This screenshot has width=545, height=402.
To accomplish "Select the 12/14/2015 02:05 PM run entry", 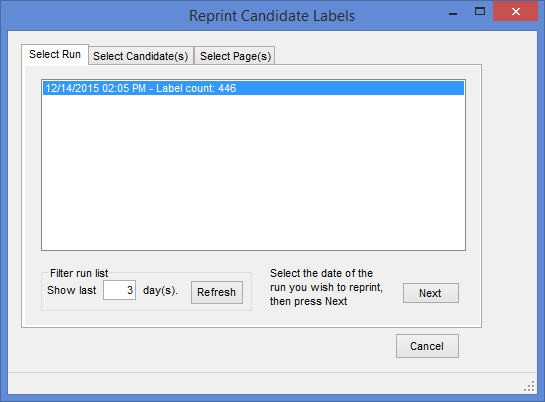I will [253, 88].
